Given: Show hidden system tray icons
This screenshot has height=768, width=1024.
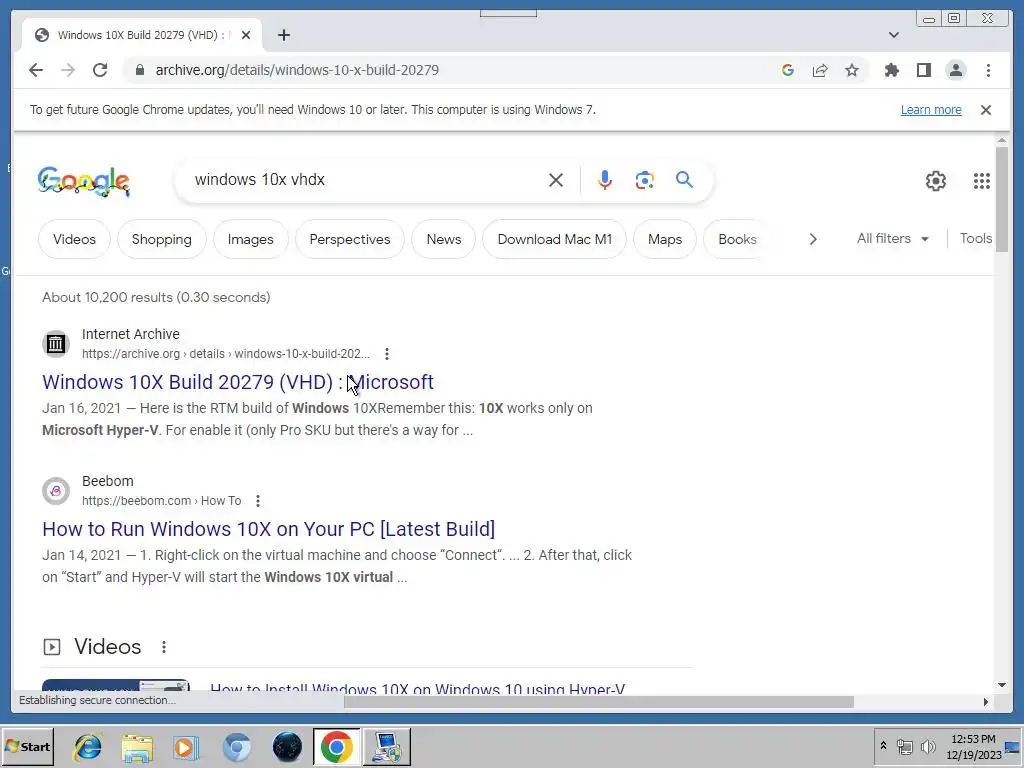Looking at the screenshot, I should [x=883, y=746].
